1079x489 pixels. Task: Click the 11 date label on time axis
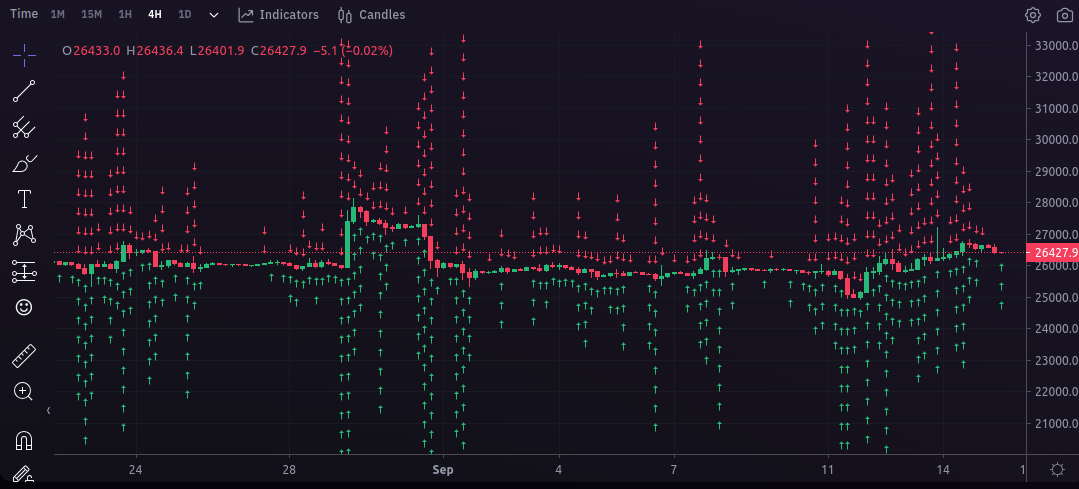tap(827, 470)
